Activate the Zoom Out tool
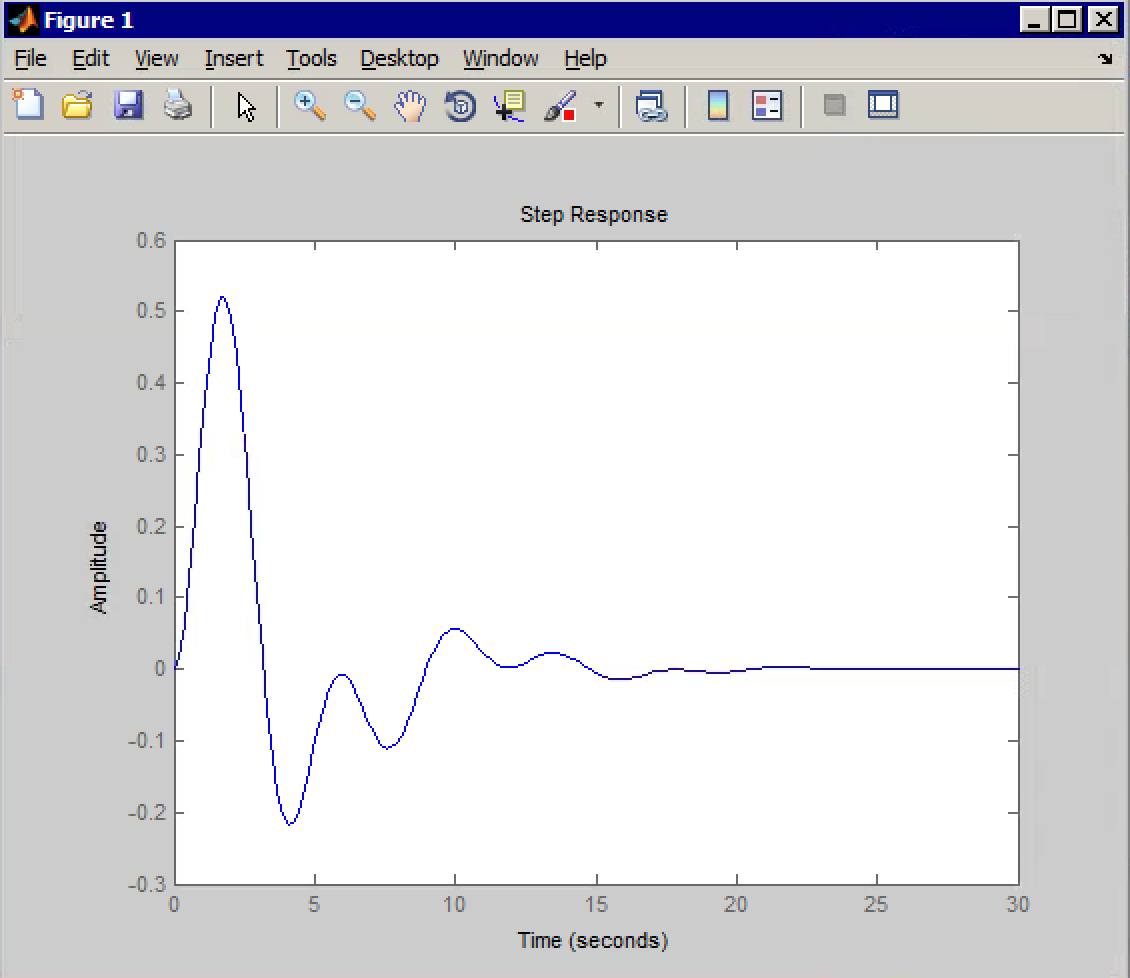The image size is (1130, 978). (360, 107)
